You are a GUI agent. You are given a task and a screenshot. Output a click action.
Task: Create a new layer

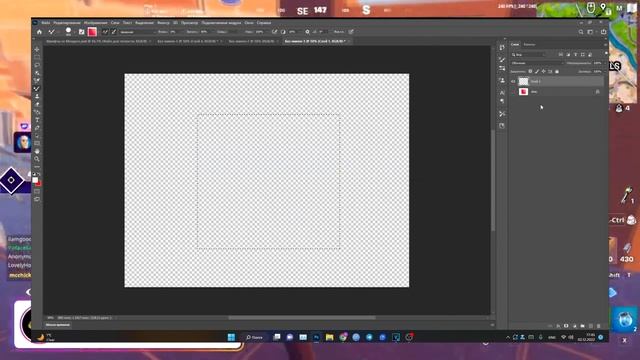coord(591,326)
